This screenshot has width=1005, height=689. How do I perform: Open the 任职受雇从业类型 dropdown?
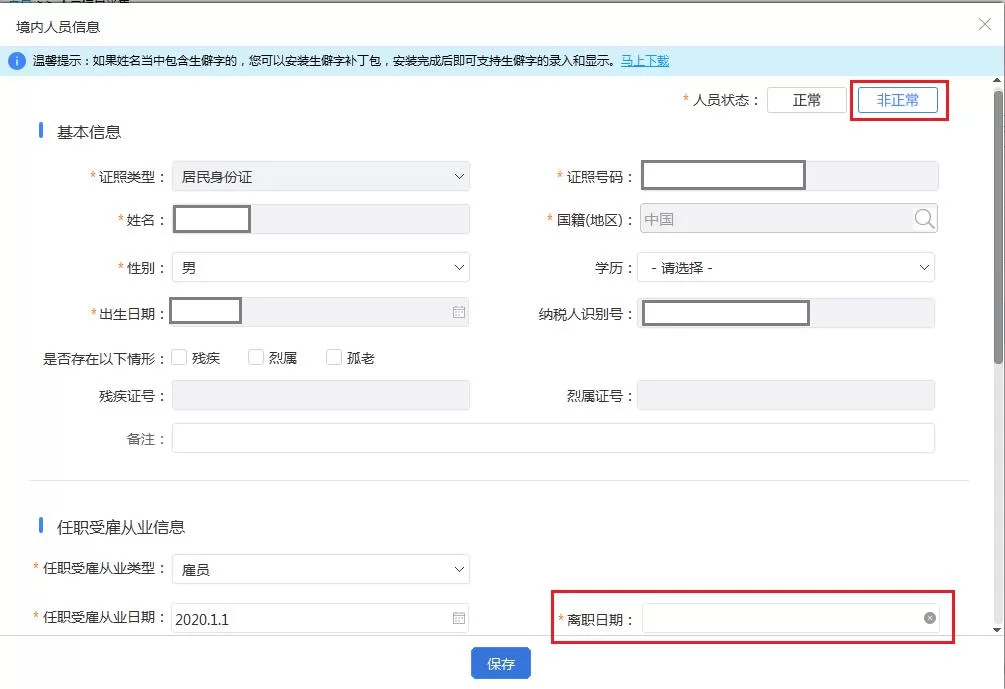pyautogui.click(x=320, y=570)
